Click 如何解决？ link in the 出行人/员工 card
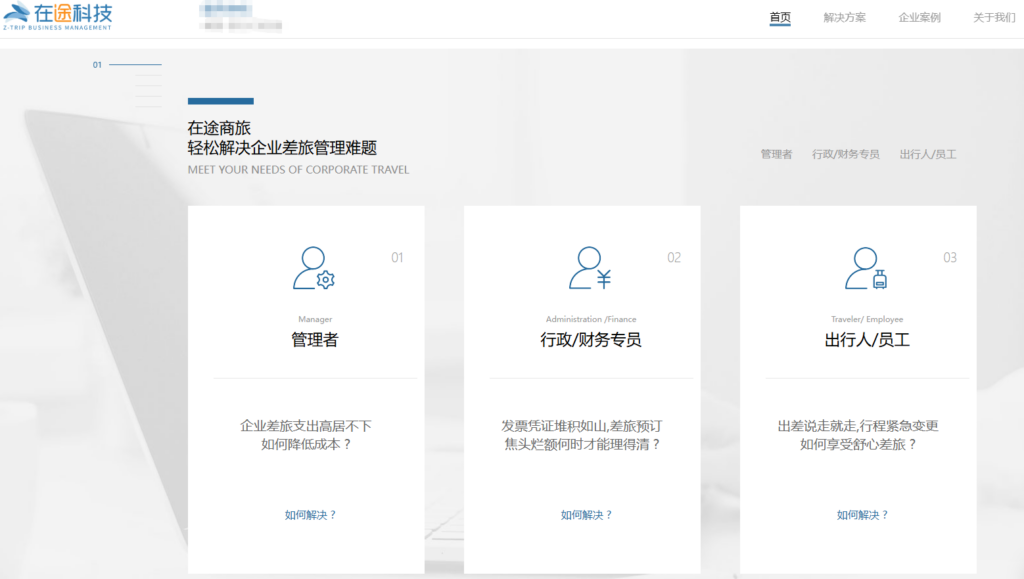The height and width of the screenshot is (579, 1024). (x=863, y=515)
